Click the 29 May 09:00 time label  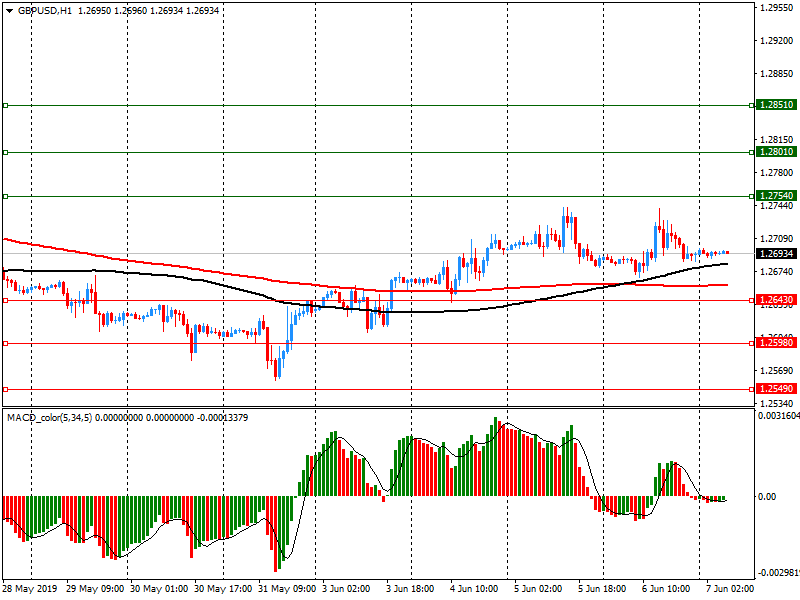point(95,589)
